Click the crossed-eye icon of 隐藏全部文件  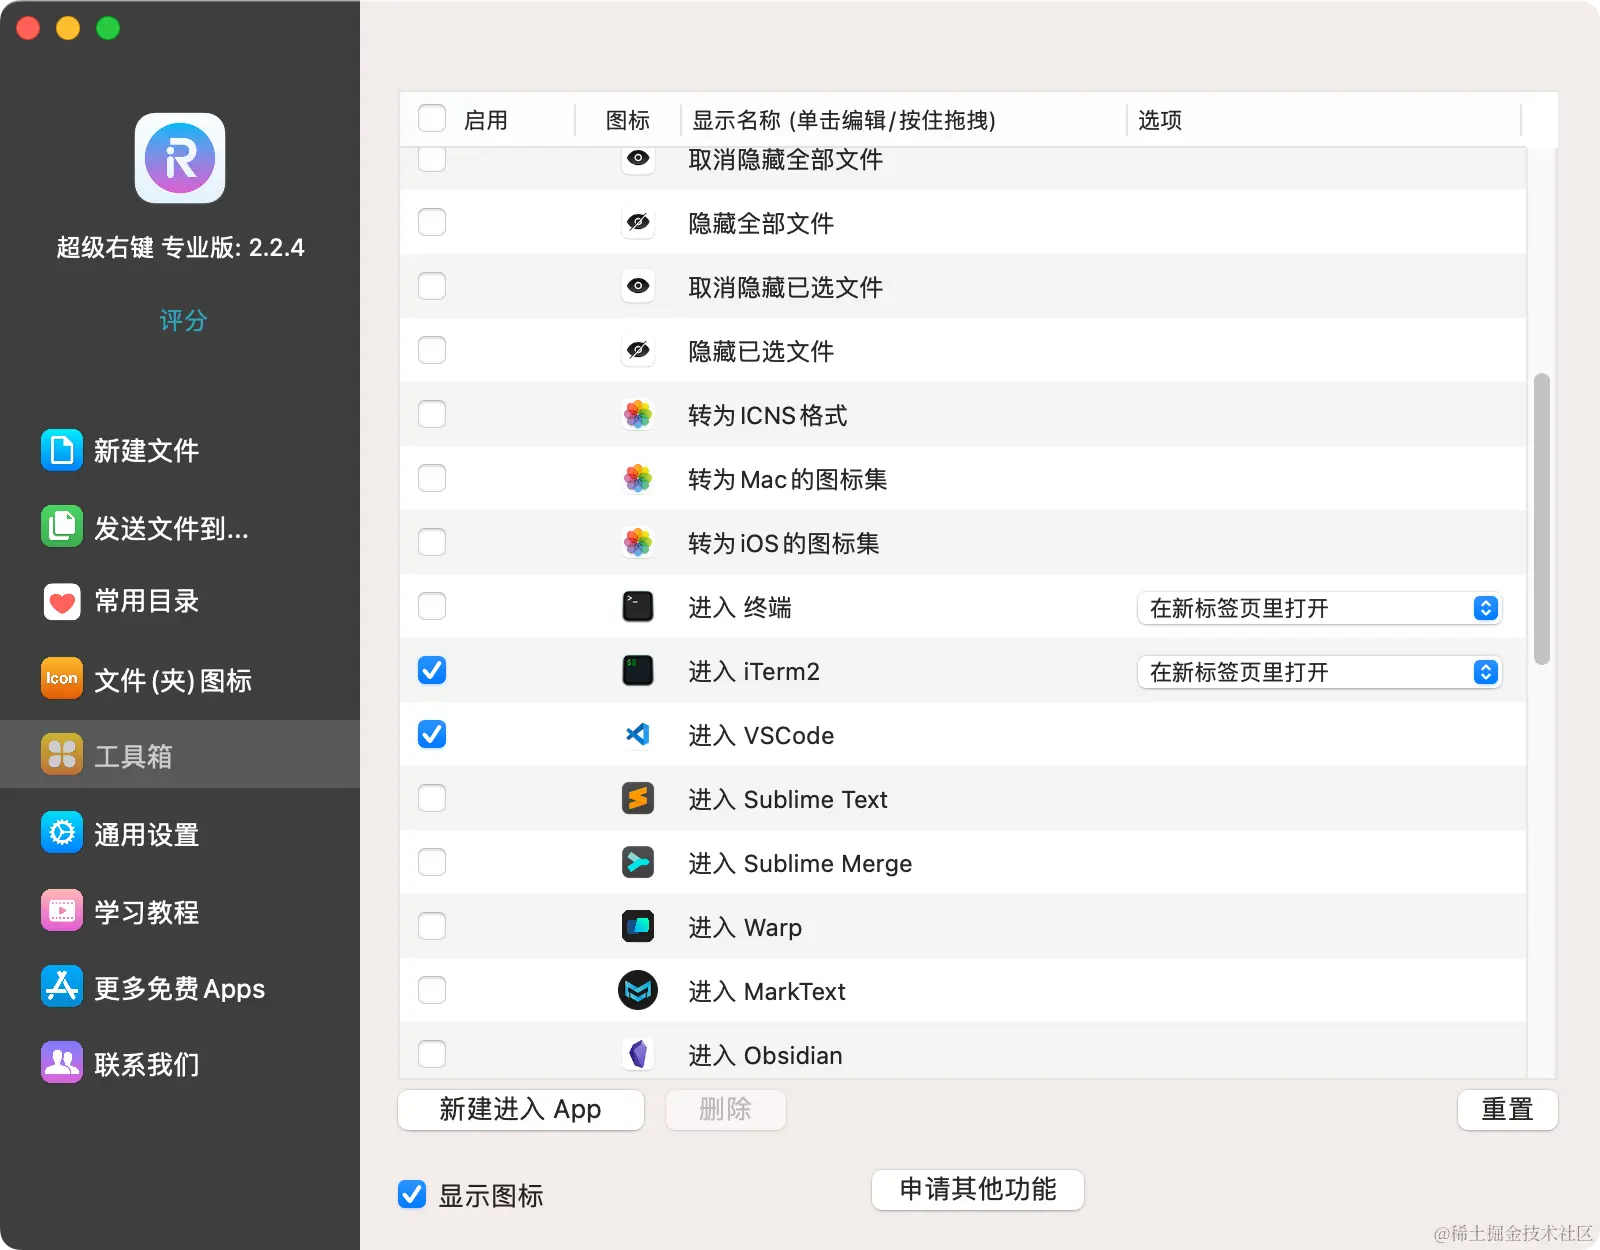(x=638, y=222)
